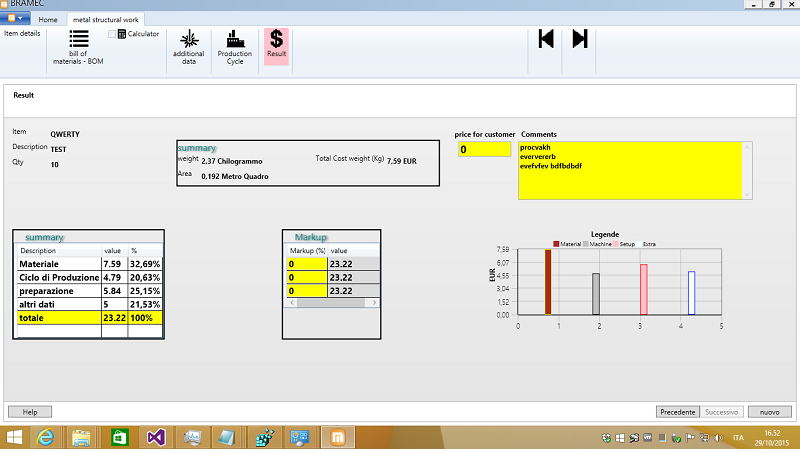Click the Item details group label
800x449 pixels.
[22, 33]
